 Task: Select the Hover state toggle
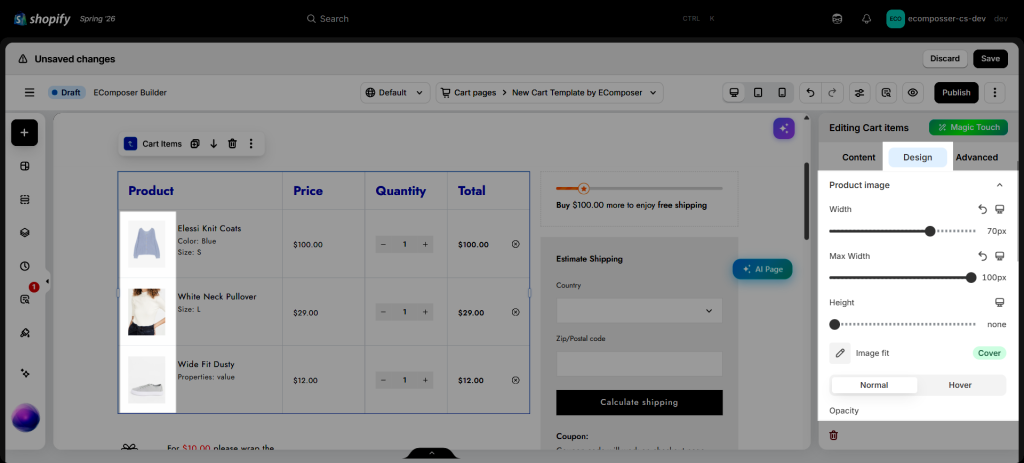[960, 385]
